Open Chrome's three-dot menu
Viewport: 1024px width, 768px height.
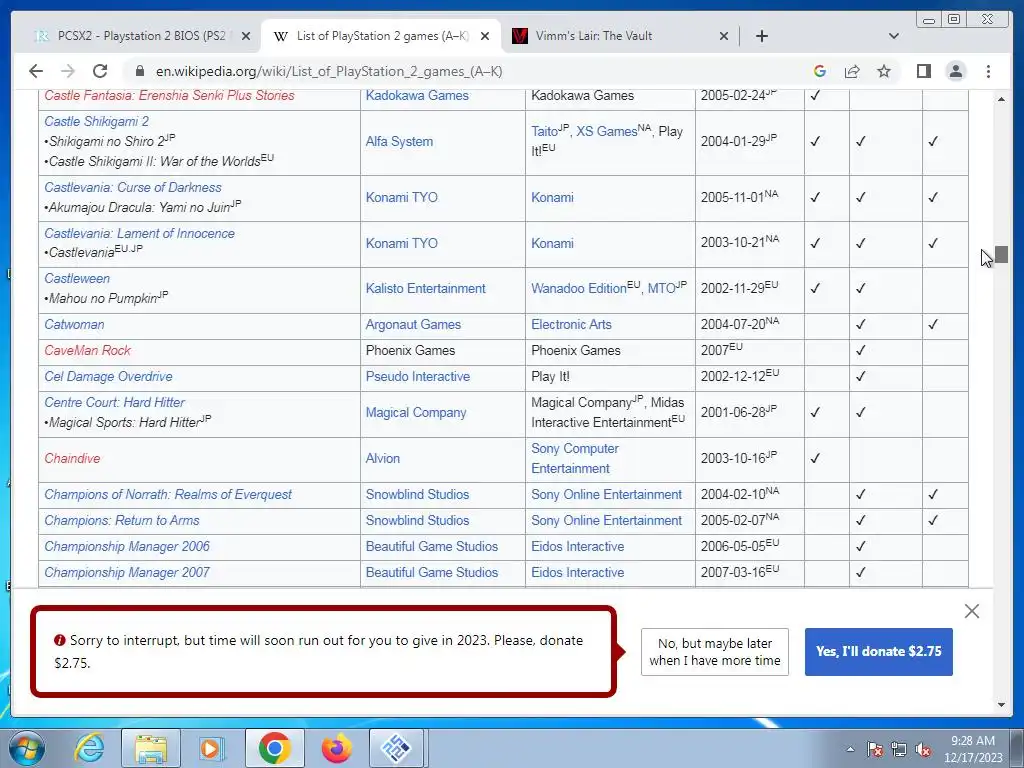988,71
